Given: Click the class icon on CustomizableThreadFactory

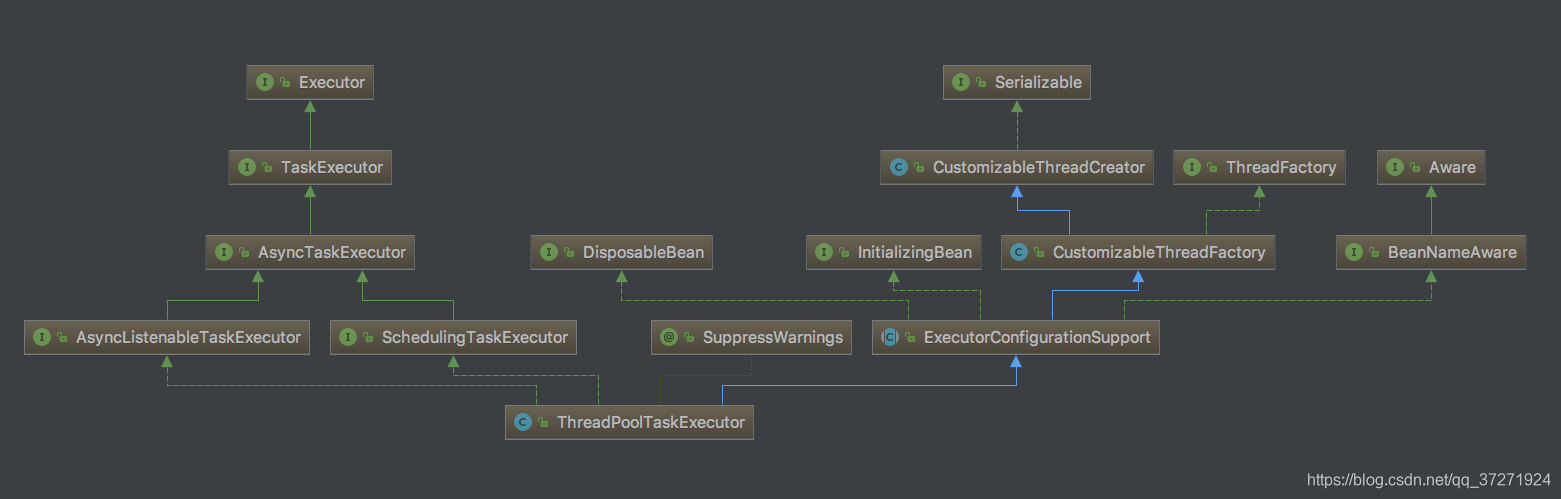Looking at the screenshot, I should tap(1019, 252).
